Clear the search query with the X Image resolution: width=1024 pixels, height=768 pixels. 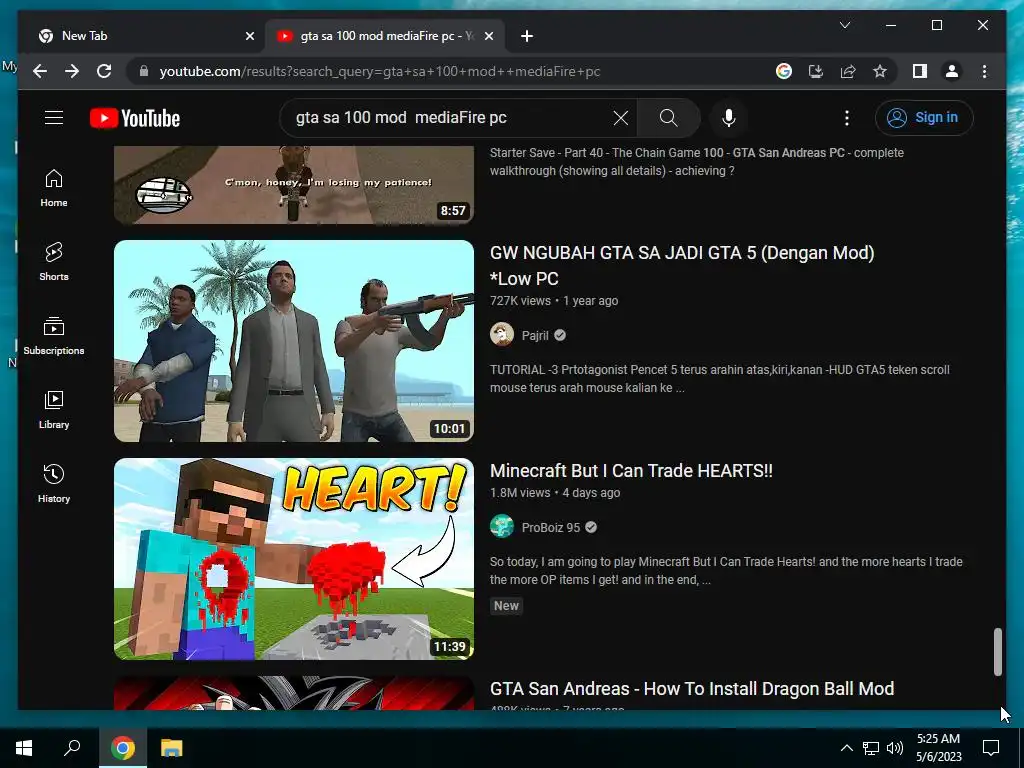(620, 118)
